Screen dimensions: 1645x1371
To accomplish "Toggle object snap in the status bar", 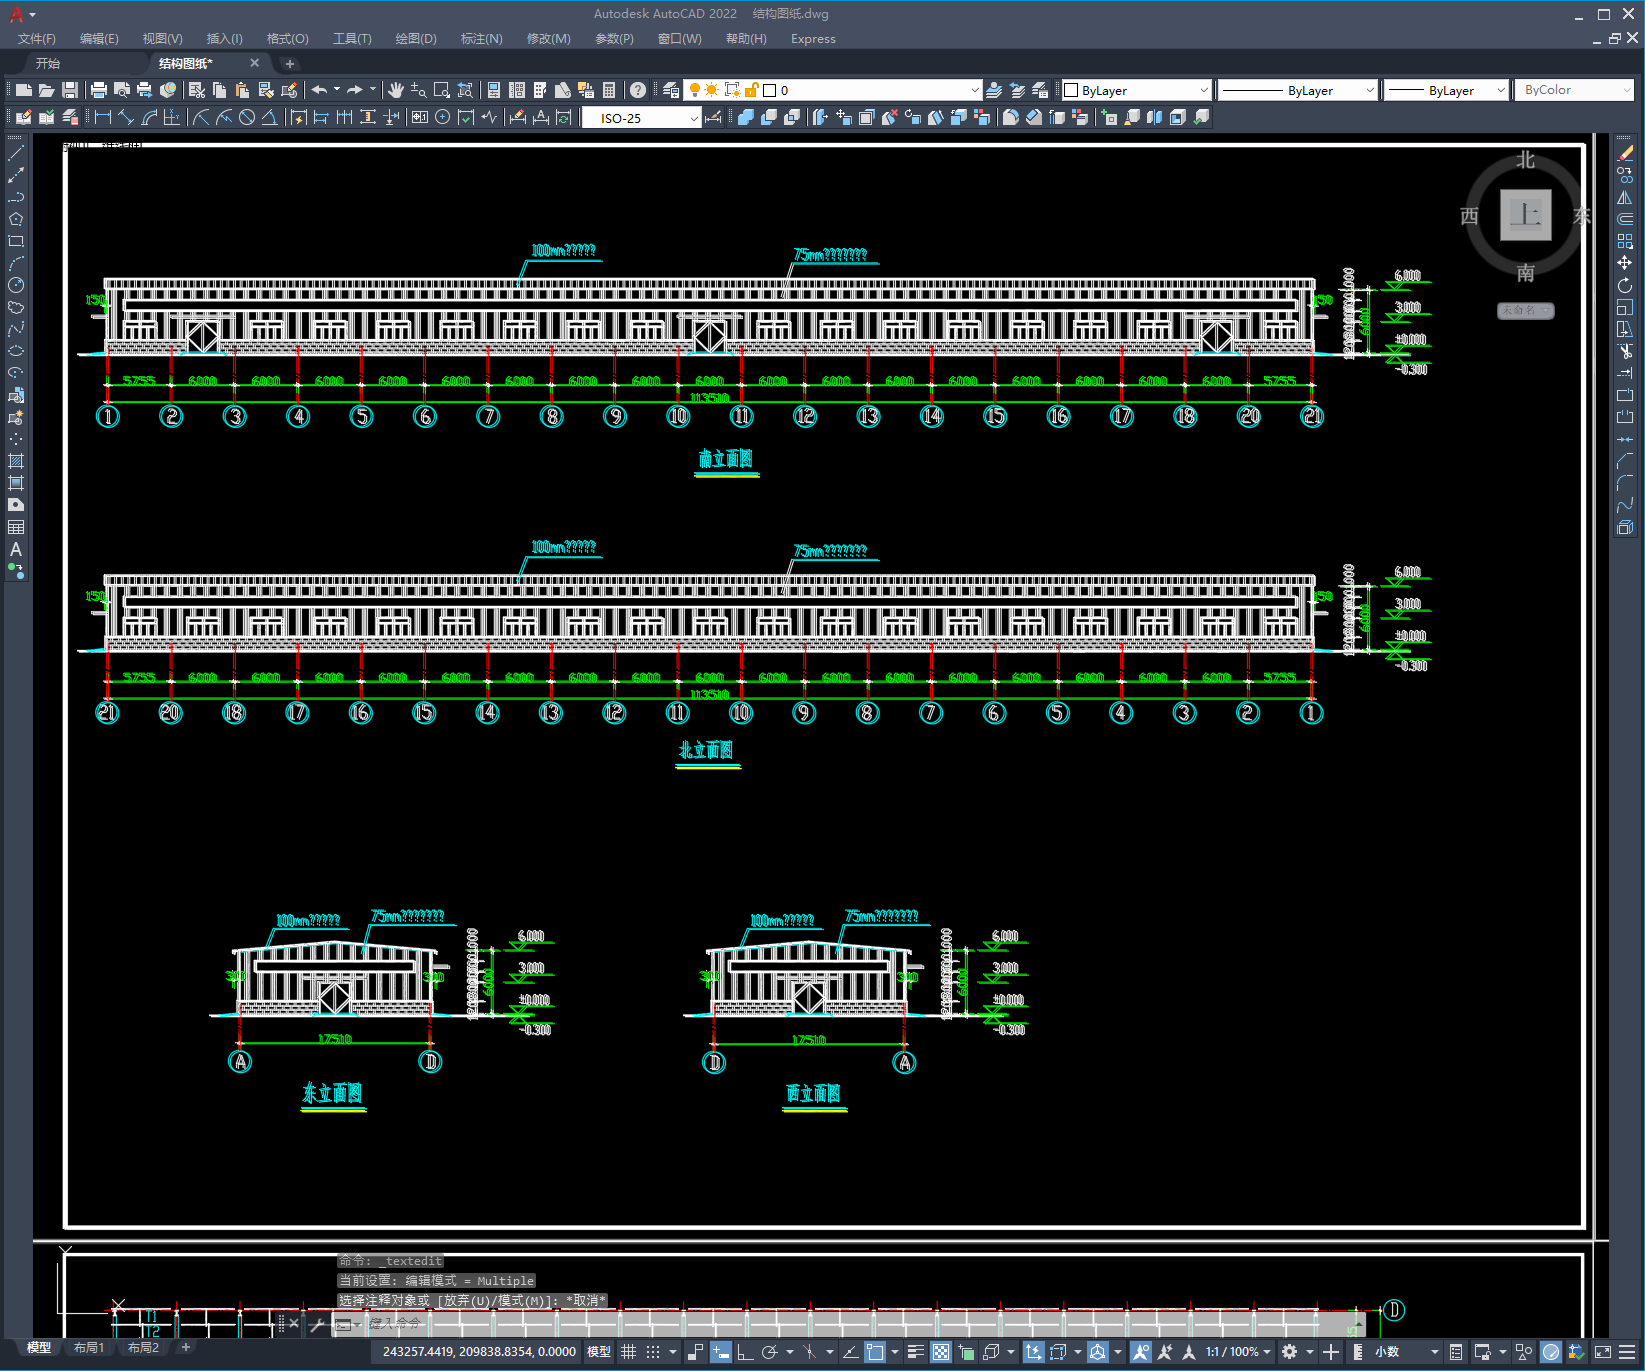I will [875, 1352].
